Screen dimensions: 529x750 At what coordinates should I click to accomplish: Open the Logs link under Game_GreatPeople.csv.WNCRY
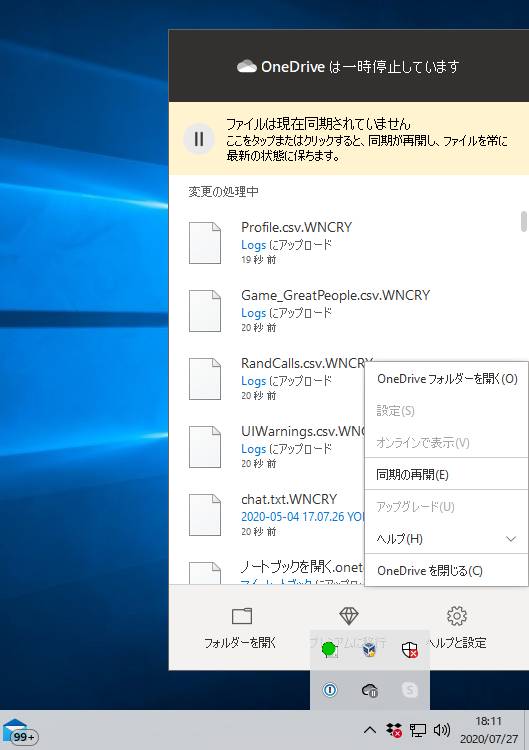253,313
